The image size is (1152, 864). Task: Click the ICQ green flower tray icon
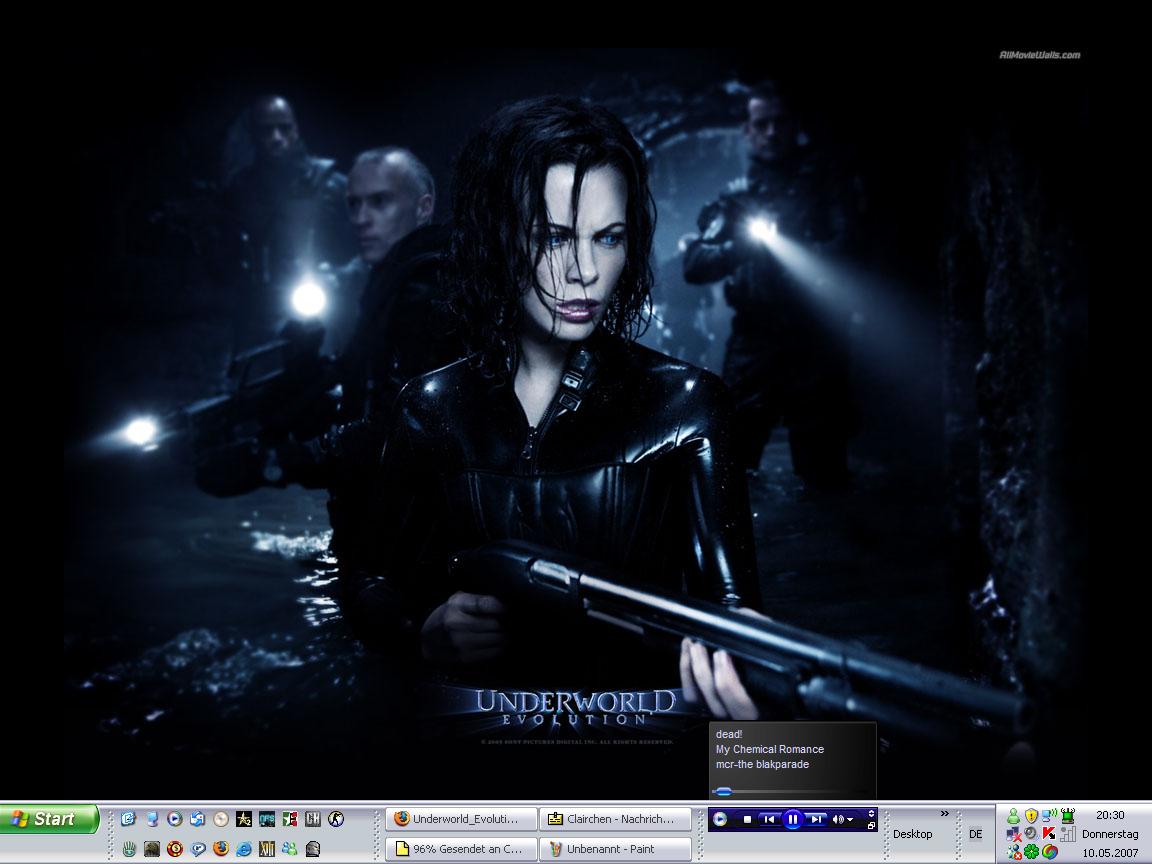tap(1031, 852)
